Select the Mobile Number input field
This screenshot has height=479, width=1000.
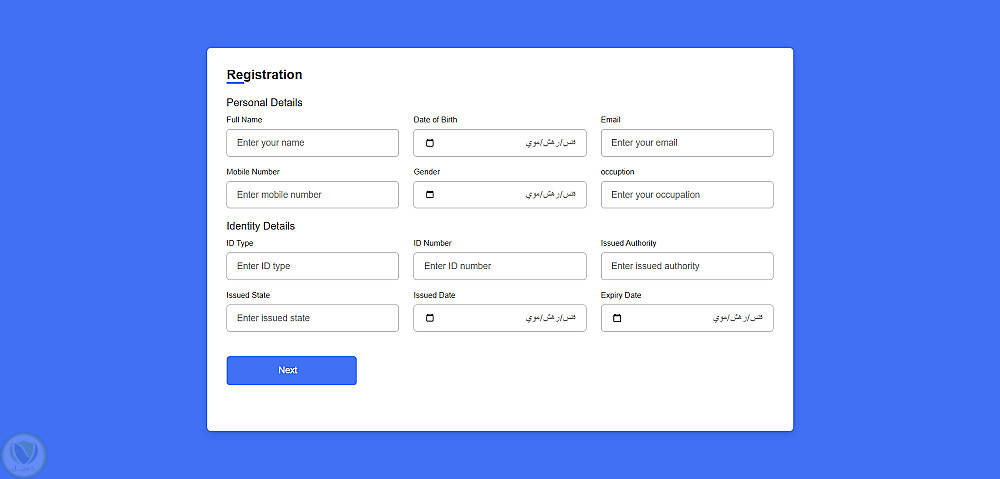tap(312, 195)
